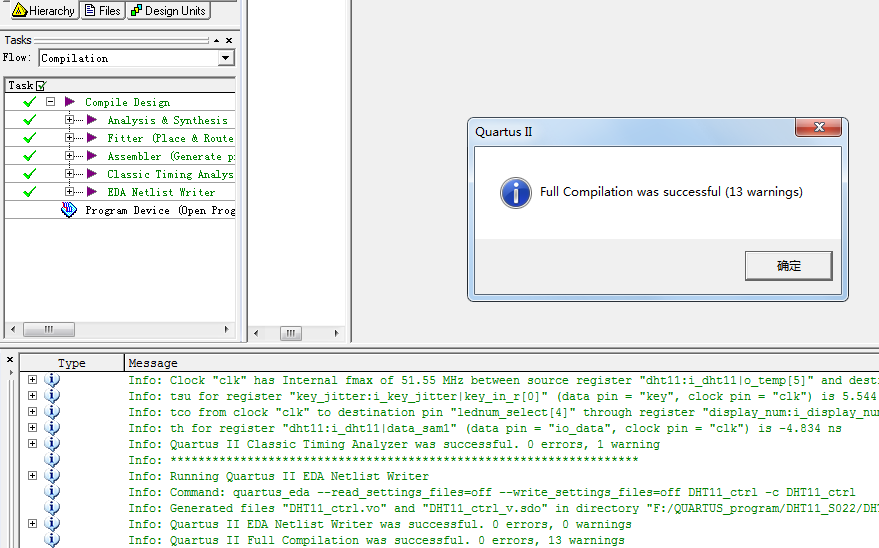Viewport: 879px width, 548px height.
Task: Open the Flow Compilation dropdown
Action: tap(225, 58)
